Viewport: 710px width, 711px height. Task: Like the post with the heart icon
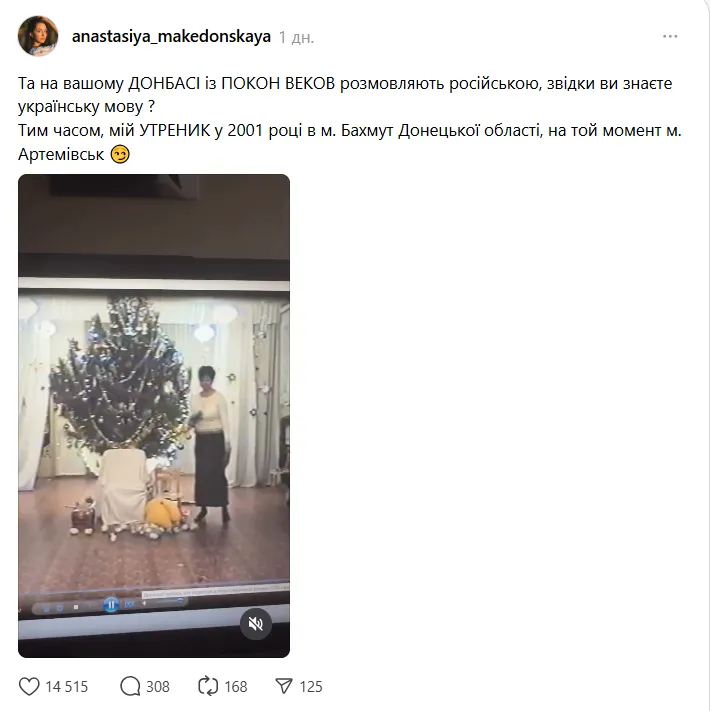(29, 687)
